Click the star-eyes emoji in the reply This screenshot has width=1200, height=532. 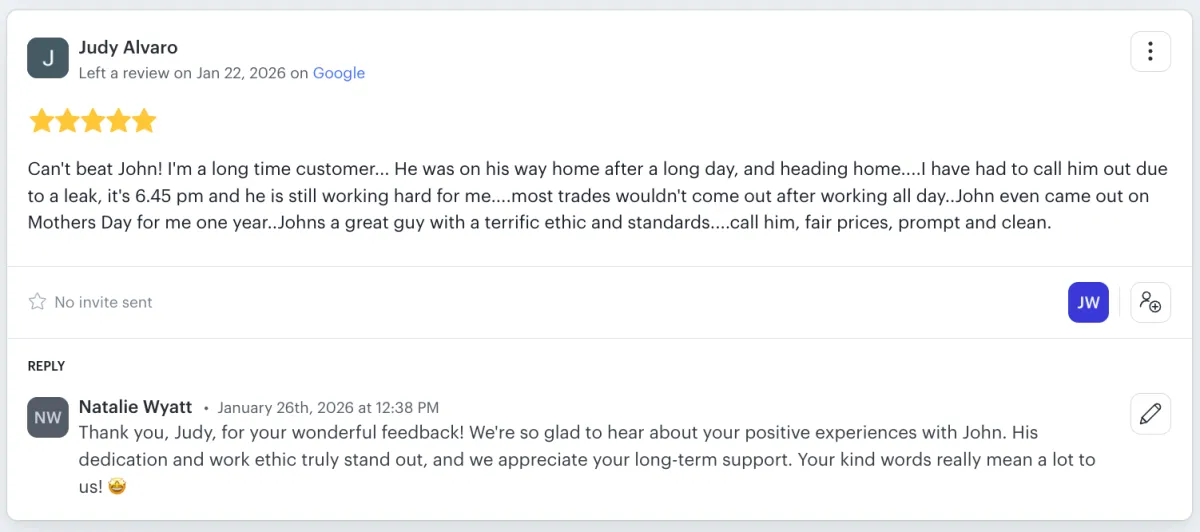tap(119, 487)
